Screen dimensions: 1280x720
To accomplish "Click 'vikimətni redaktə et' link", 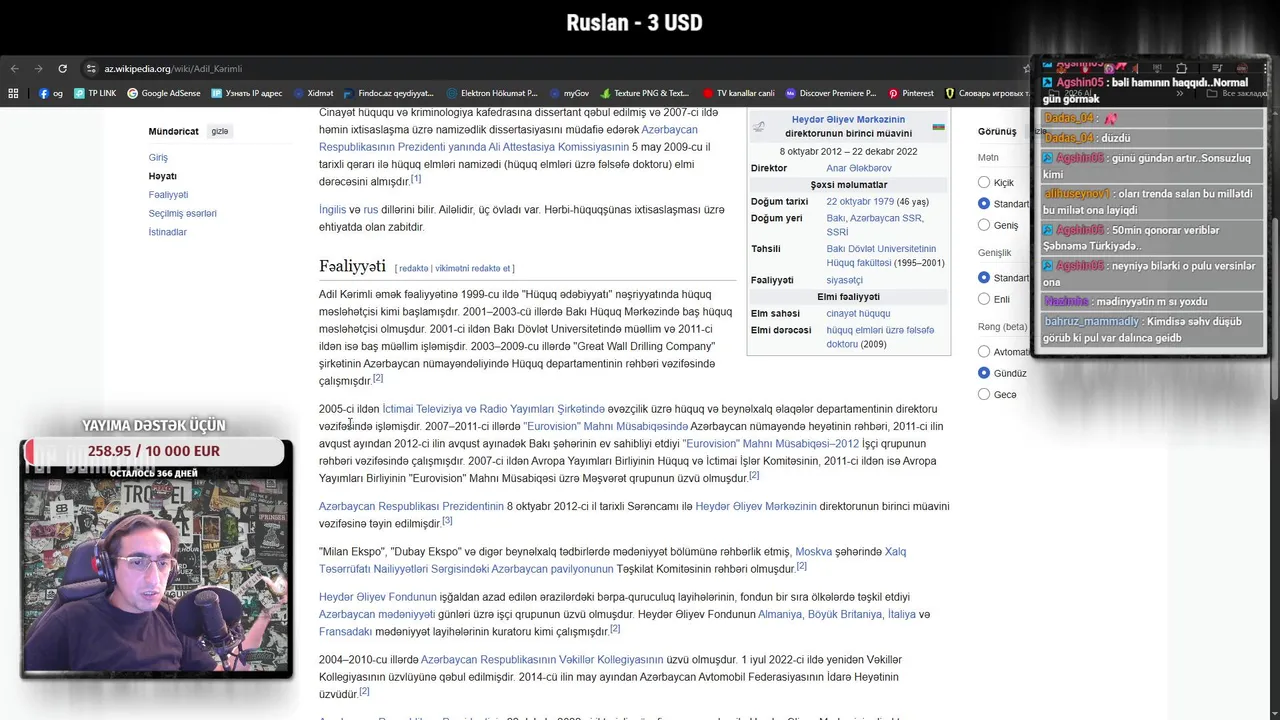I will (x=473, y=268).
